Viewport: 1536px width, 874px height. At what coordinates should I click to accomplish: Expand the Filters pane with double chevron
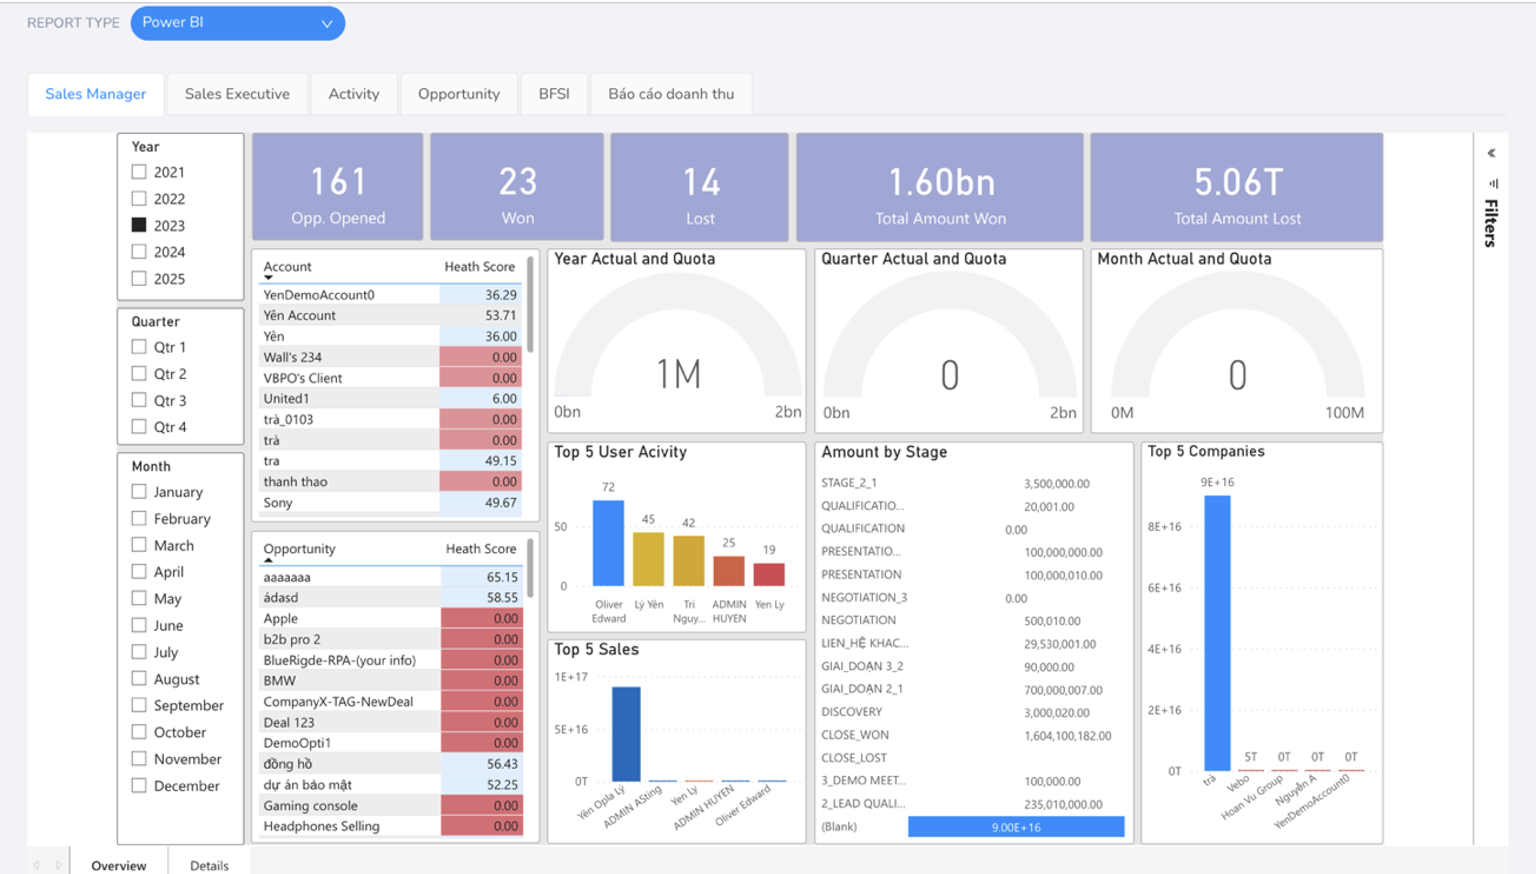click(1491, 153)
